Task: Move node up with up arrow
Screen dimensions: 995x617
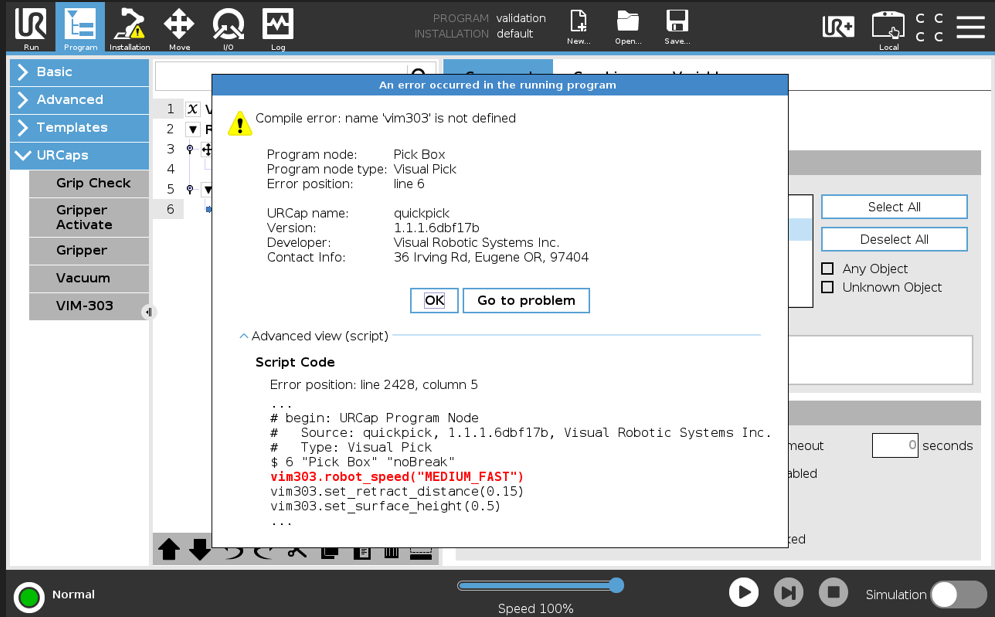Action: pyautogui.click(x=169, y=550)
